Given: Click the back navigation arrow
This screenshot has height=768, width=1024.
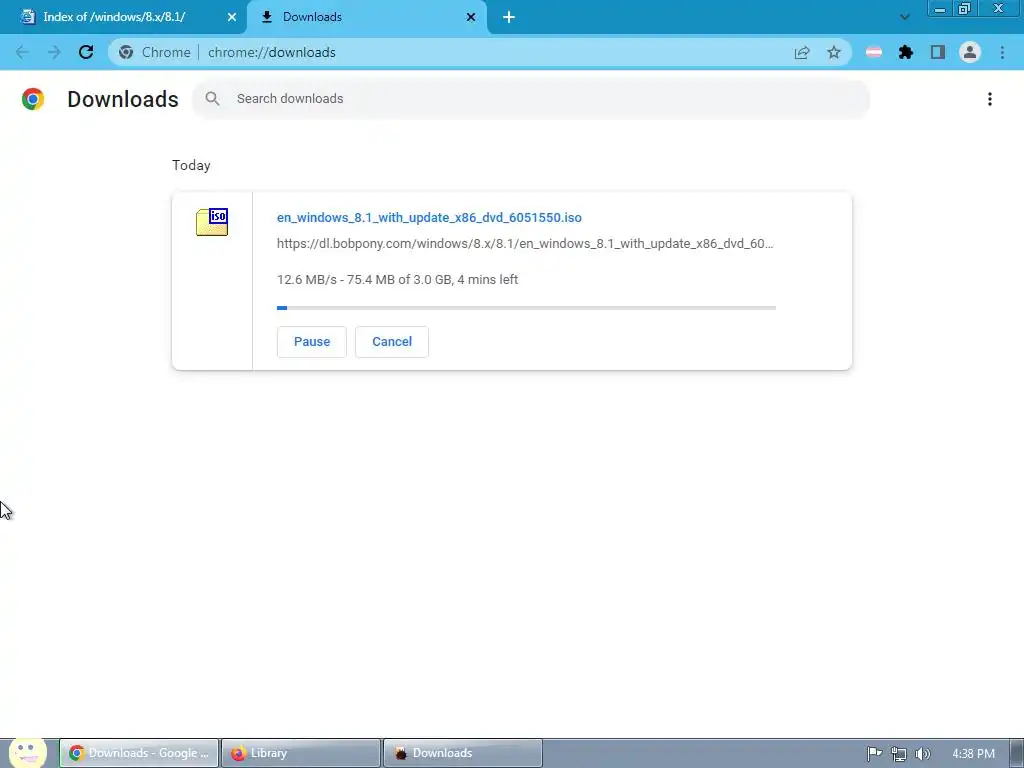Looking at the screenshot, I should click(22, 52).
